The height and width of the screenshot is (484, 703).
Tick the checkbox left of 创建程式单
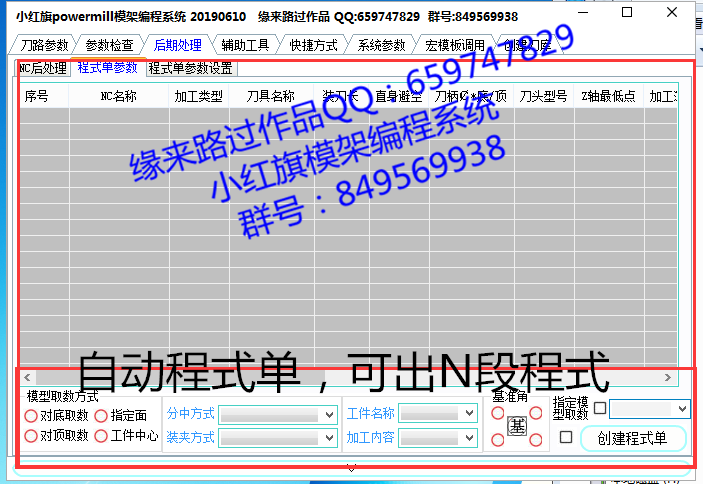[x=566, y=437]
